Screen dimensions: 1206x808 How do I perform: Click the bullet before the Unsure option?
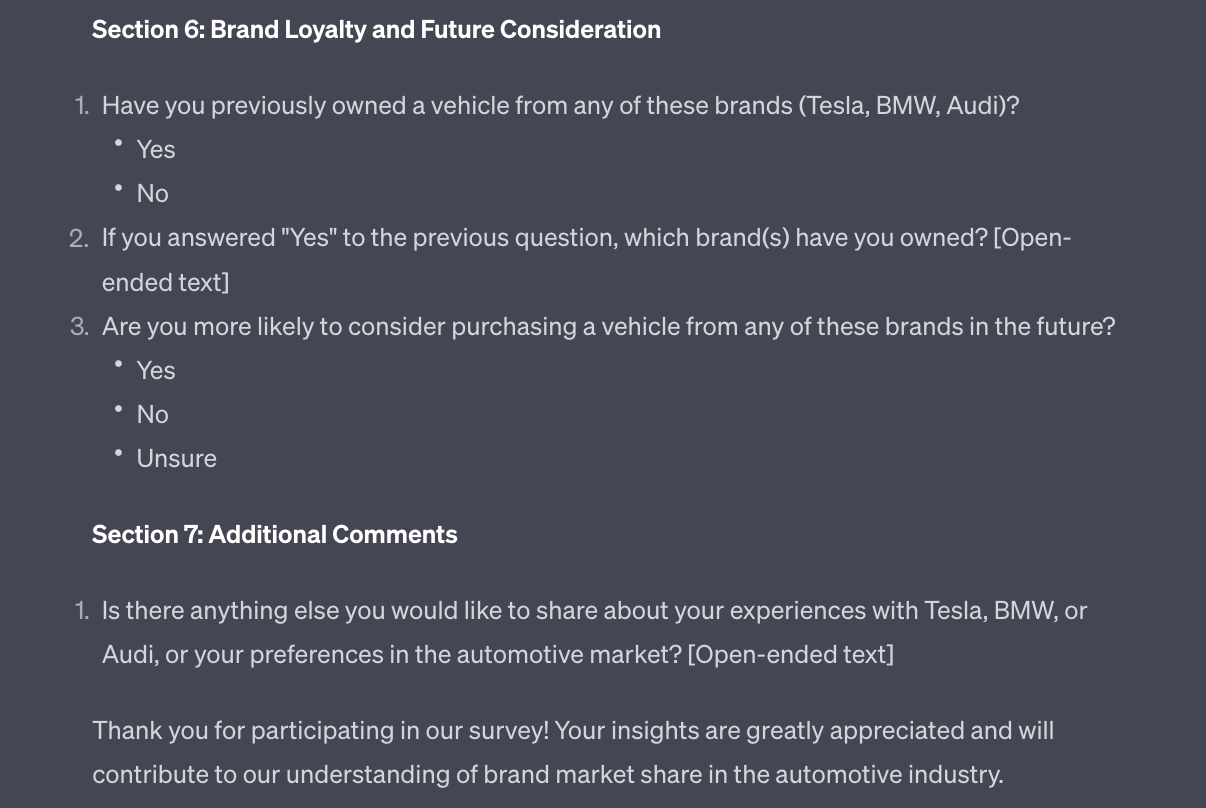(x=118, y=454)
